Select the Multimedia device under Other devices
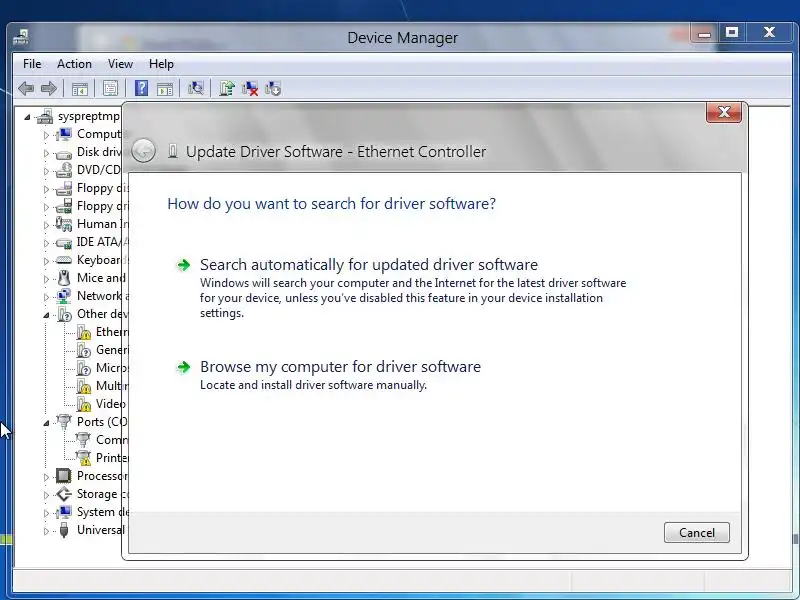Screen dimensions: 800x600 (103, 386)
